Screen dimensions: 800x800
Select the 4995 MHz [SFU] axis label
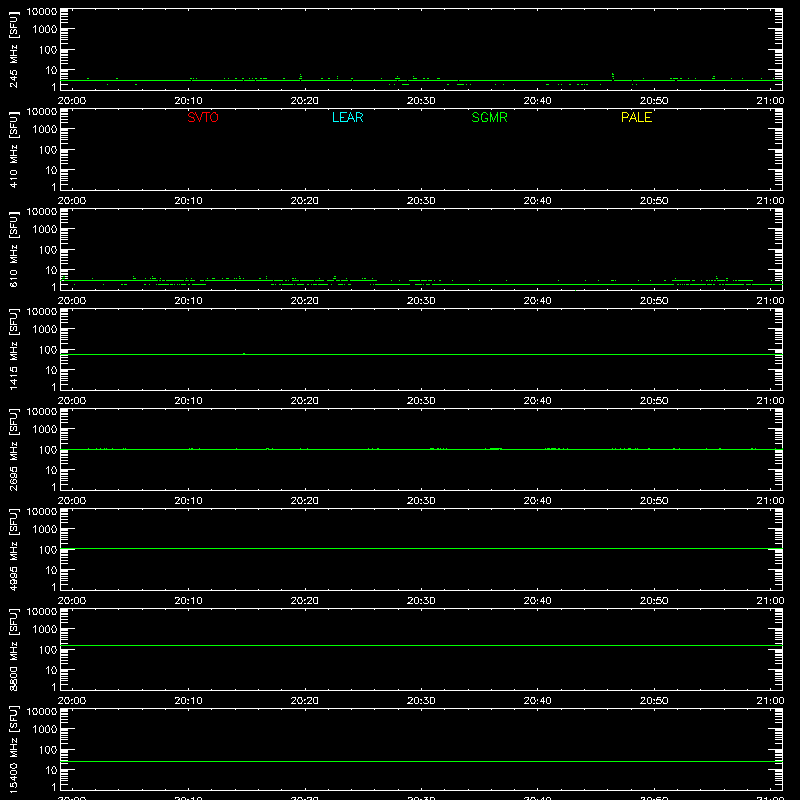[13, 549]
